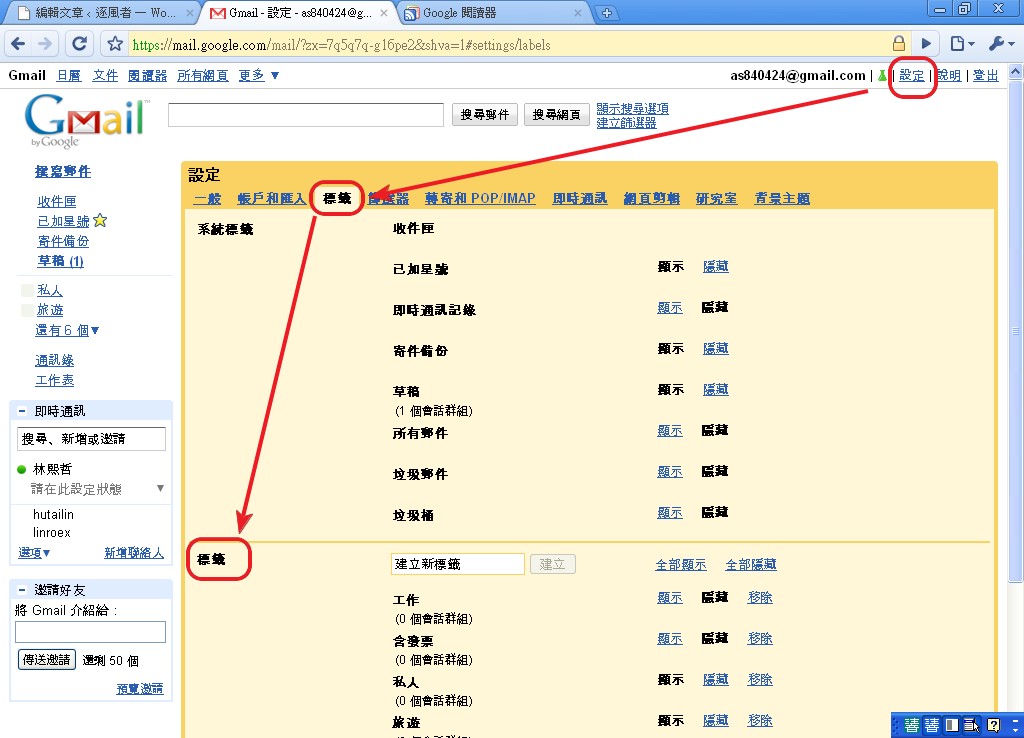Switch to the Google 閱讀器 tab
Screen dimensions: 1024x738
pos(459,13)
